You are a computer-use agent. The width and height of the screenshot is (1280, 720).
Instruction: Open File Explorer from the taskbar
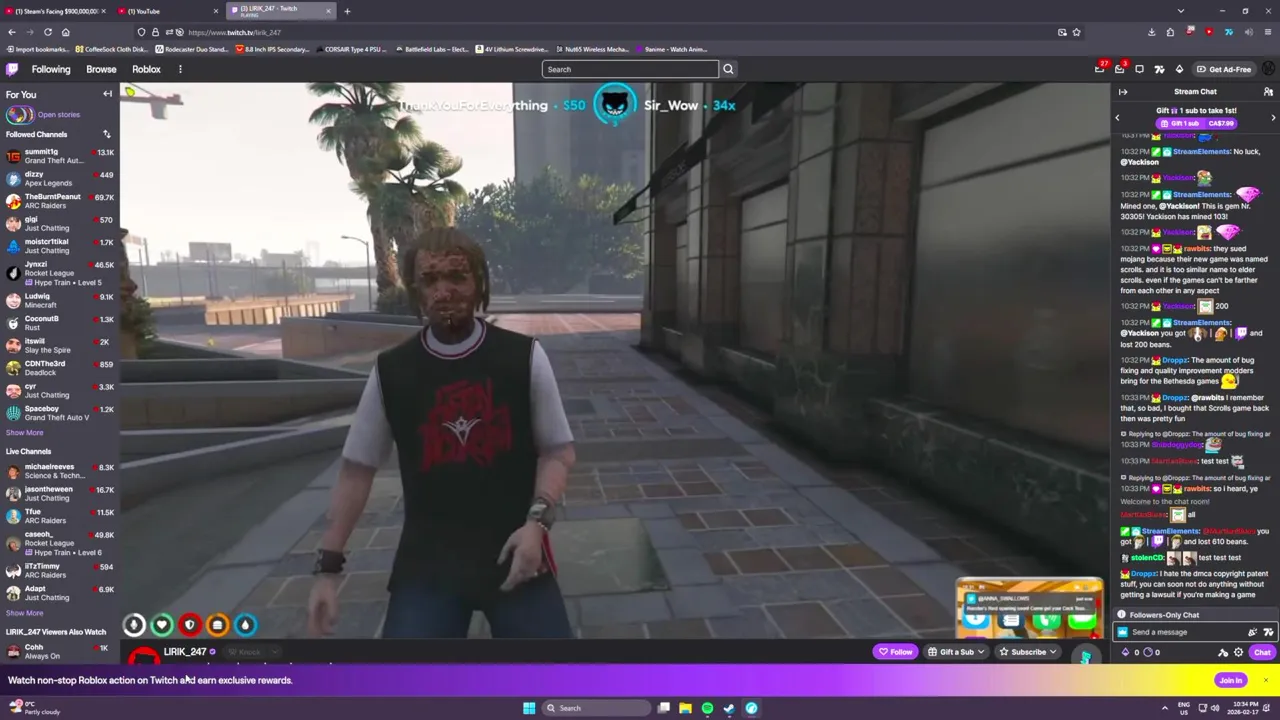point(685,708)
